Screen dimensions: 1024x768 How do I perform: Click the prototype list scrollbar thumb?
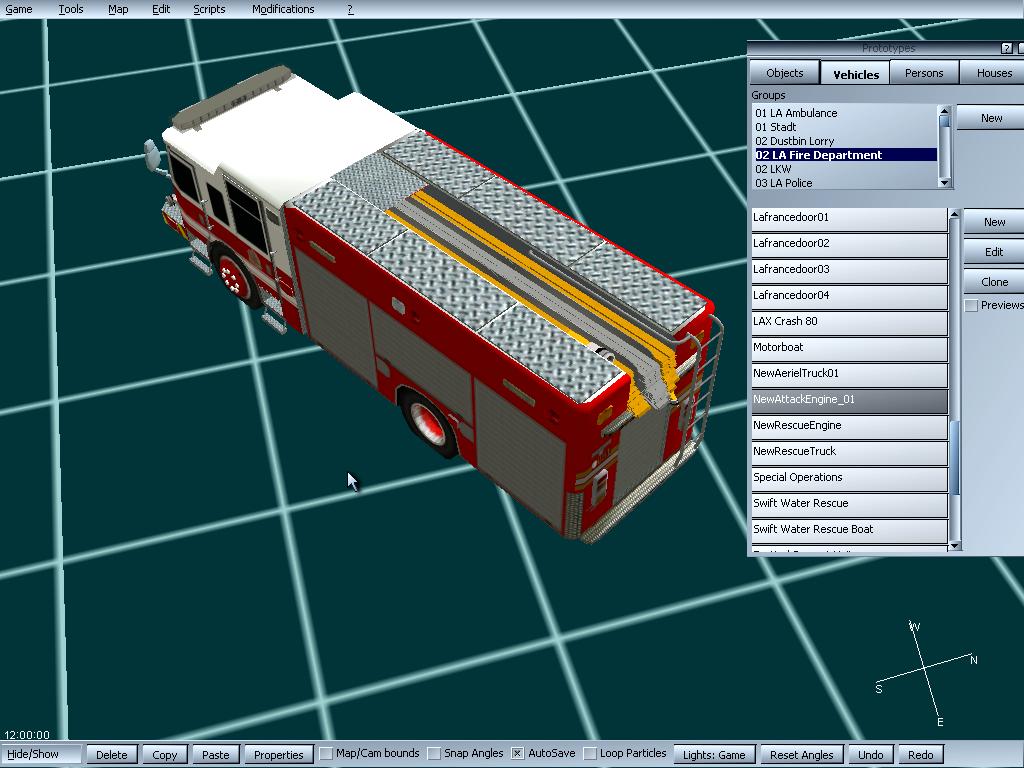click(955, 458)
